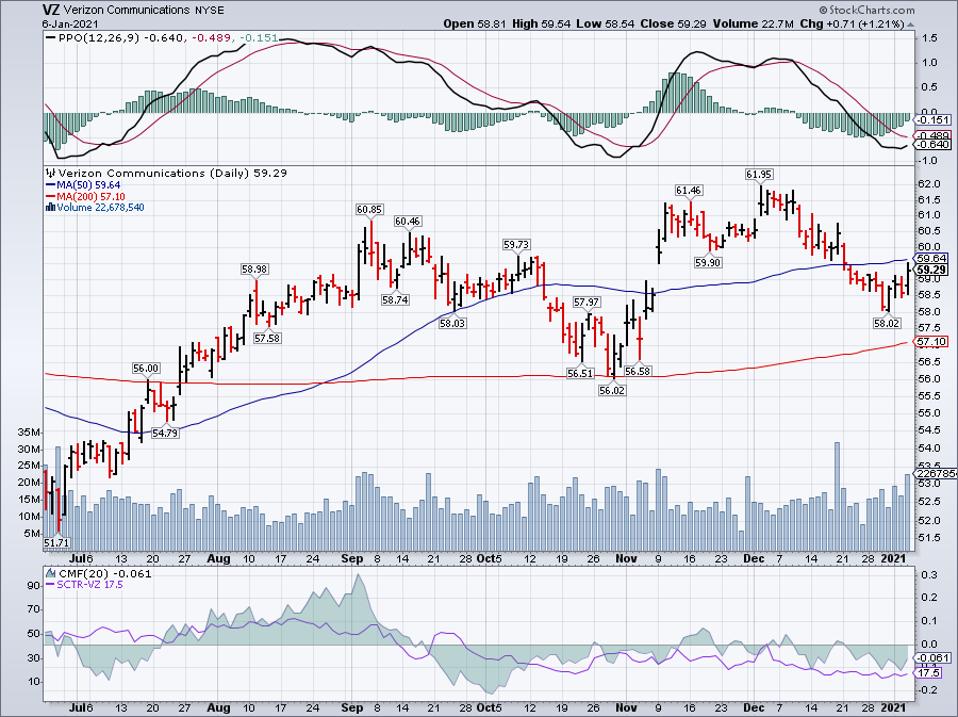
Task: Click the VZ ticker symbol in header
Action: coord(50,10)
